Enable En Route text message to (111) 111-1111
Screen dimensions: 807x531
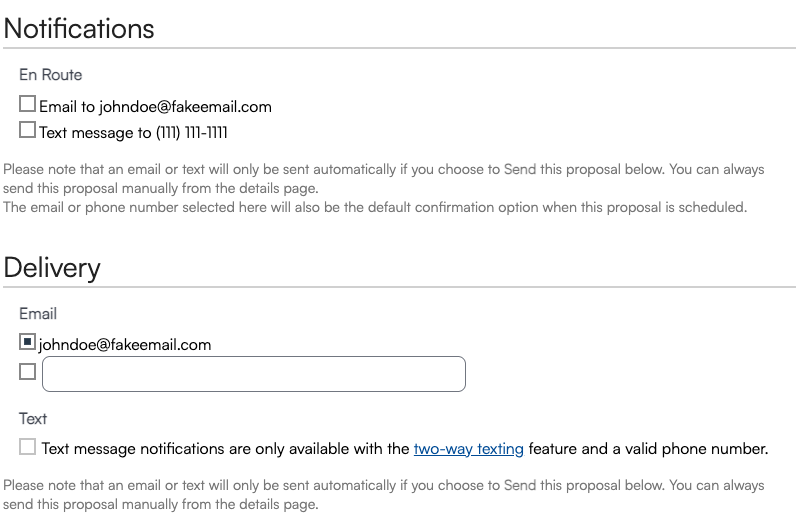pyautogui.click(x=28, y=130)
